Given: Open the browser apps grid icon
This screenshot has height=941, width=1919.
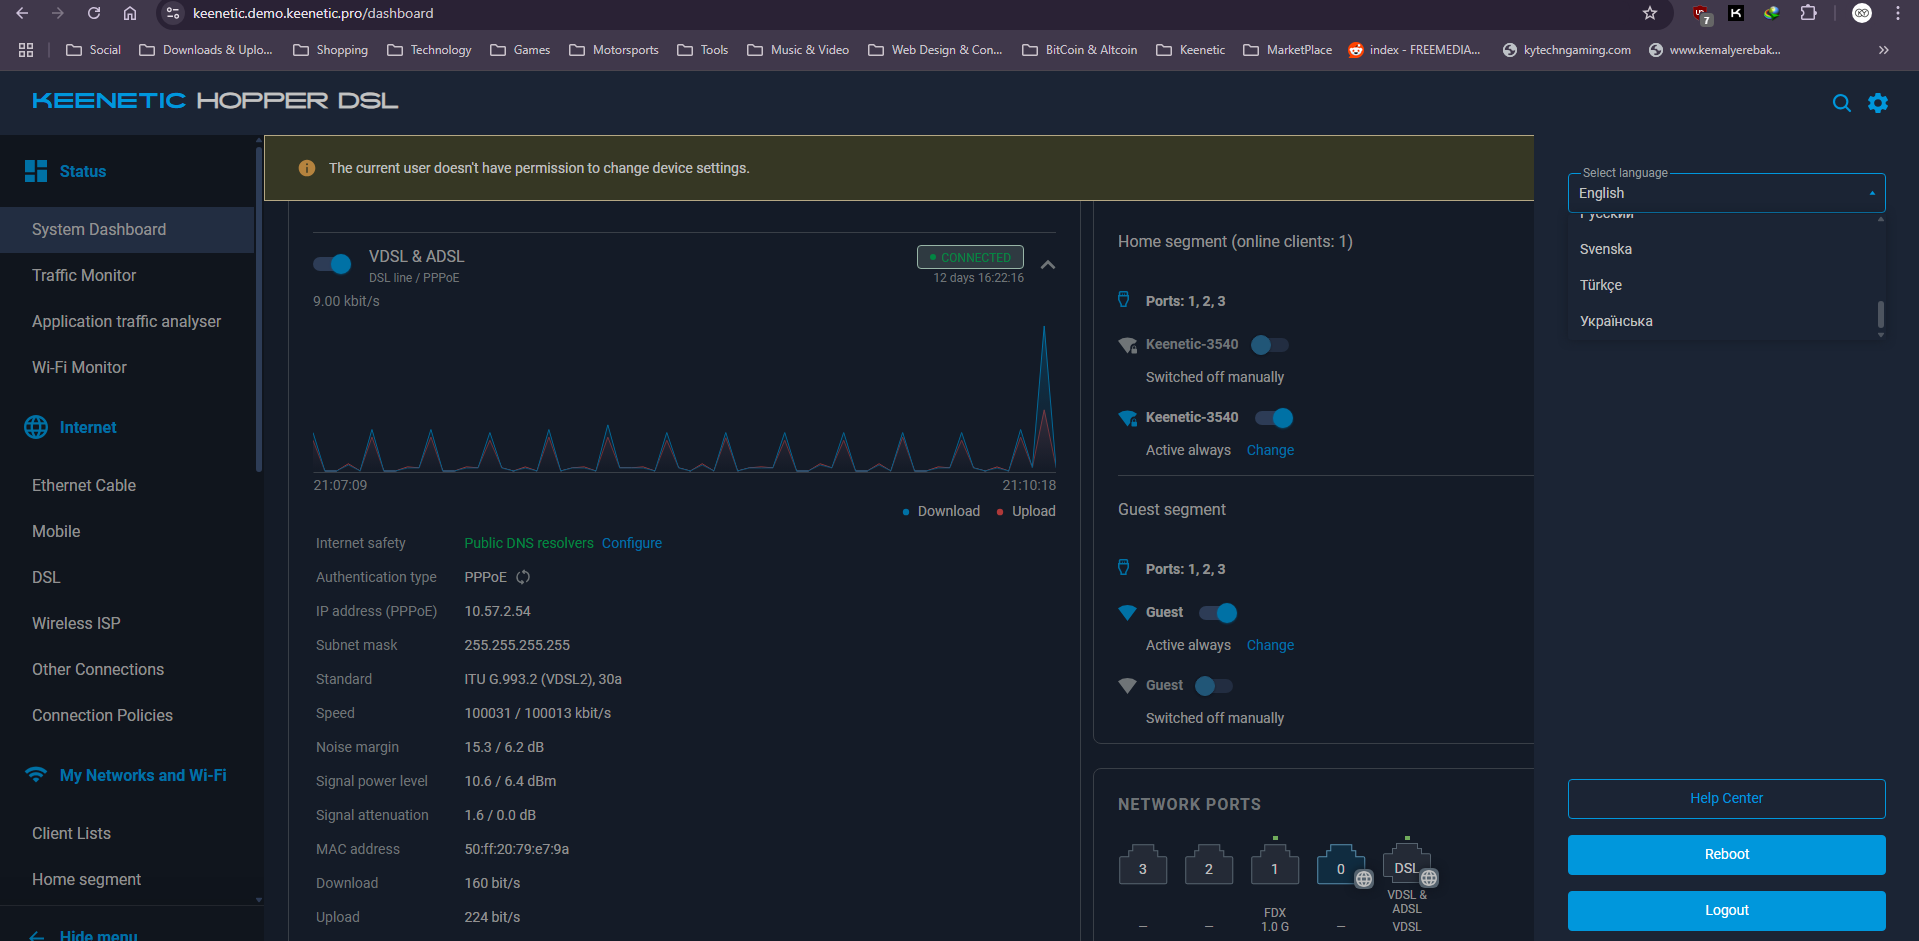Looking at the screenshot, I should pyautogui.click(x=26, y=50).
